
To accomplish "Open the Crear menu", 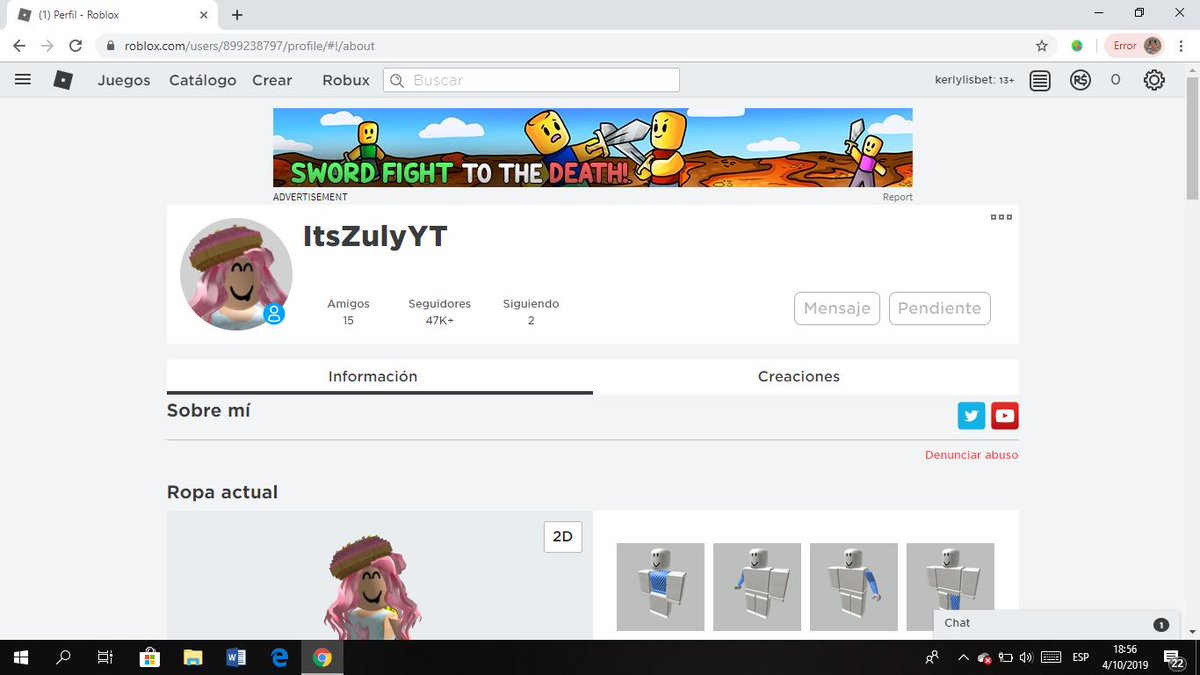I will (272, 80).
